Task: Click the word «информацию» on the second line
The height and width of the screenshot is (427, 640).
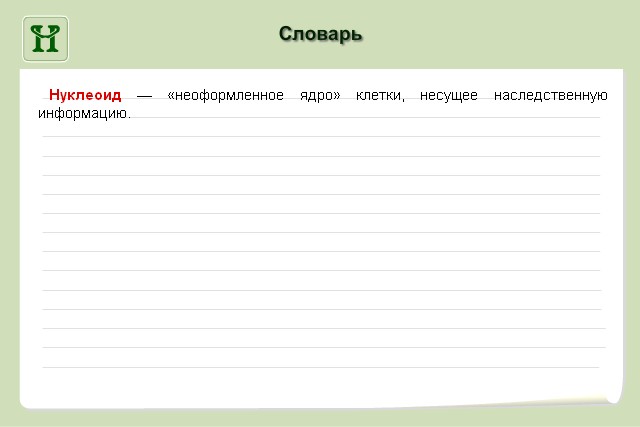Action: (84, 113)
